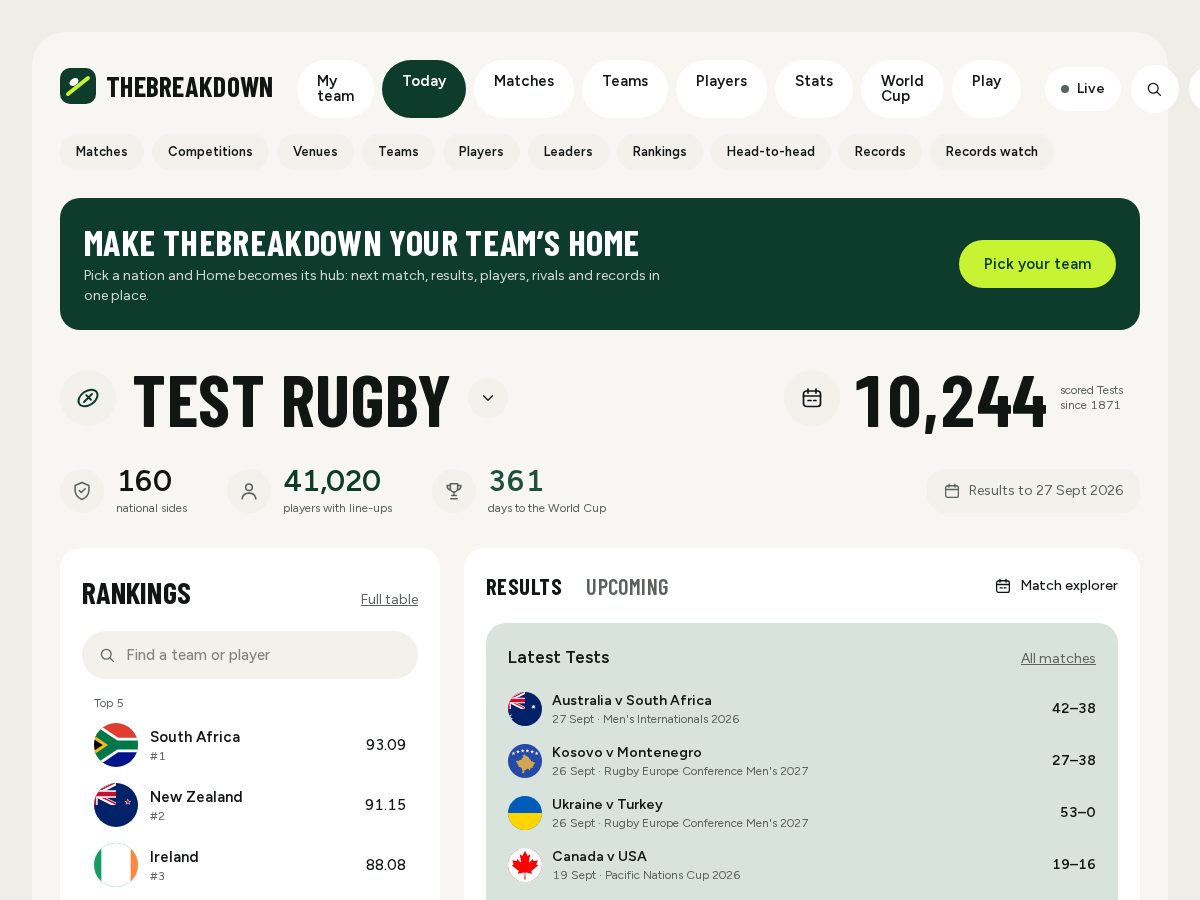
Task: Click Ukraine flag in Latest Tests
Action: click(525, 813)
